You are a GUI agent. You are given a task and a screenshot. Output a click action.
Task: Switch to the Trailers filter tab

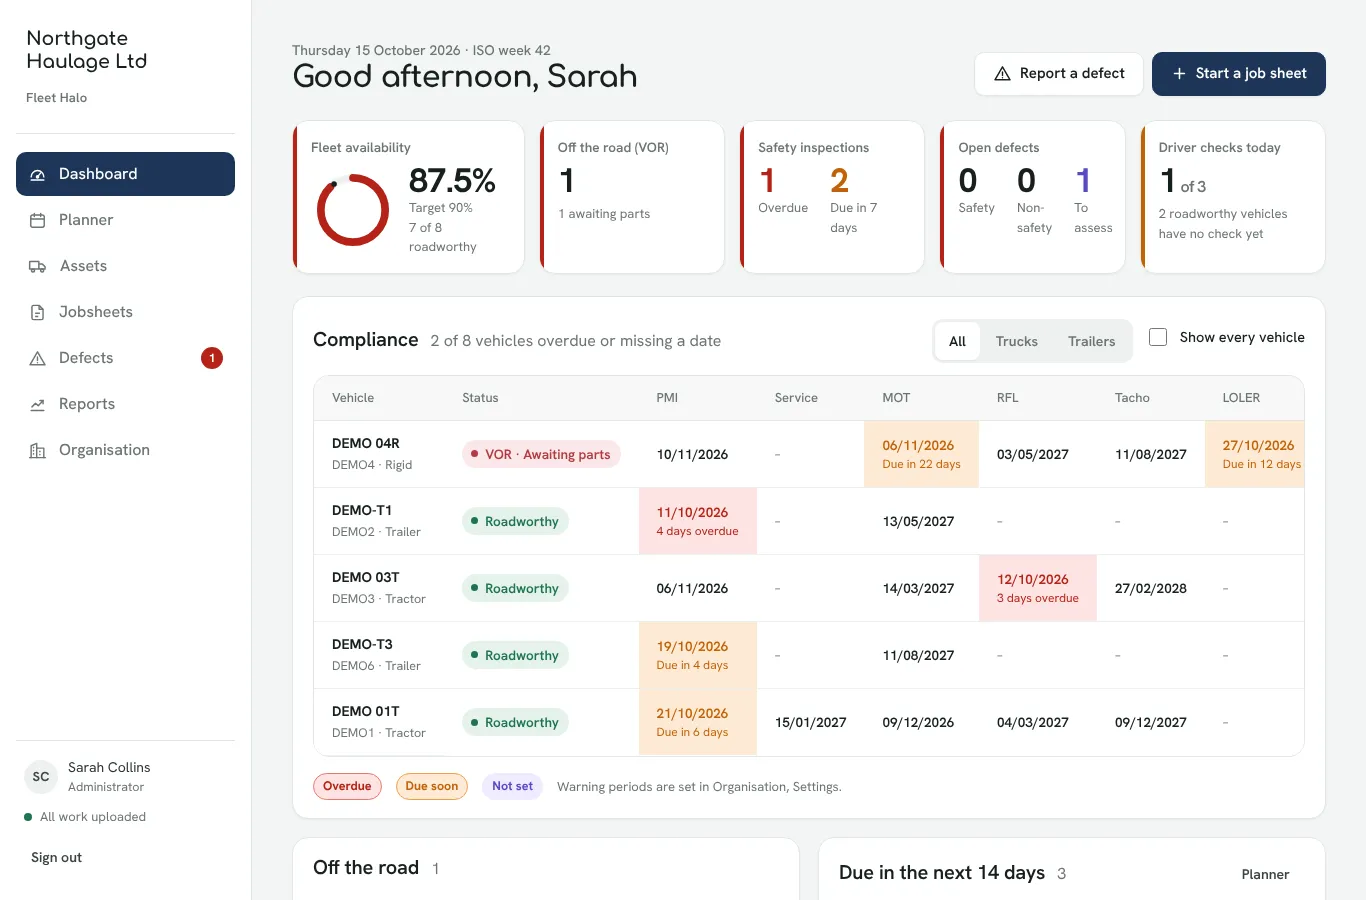point(1091,341)
